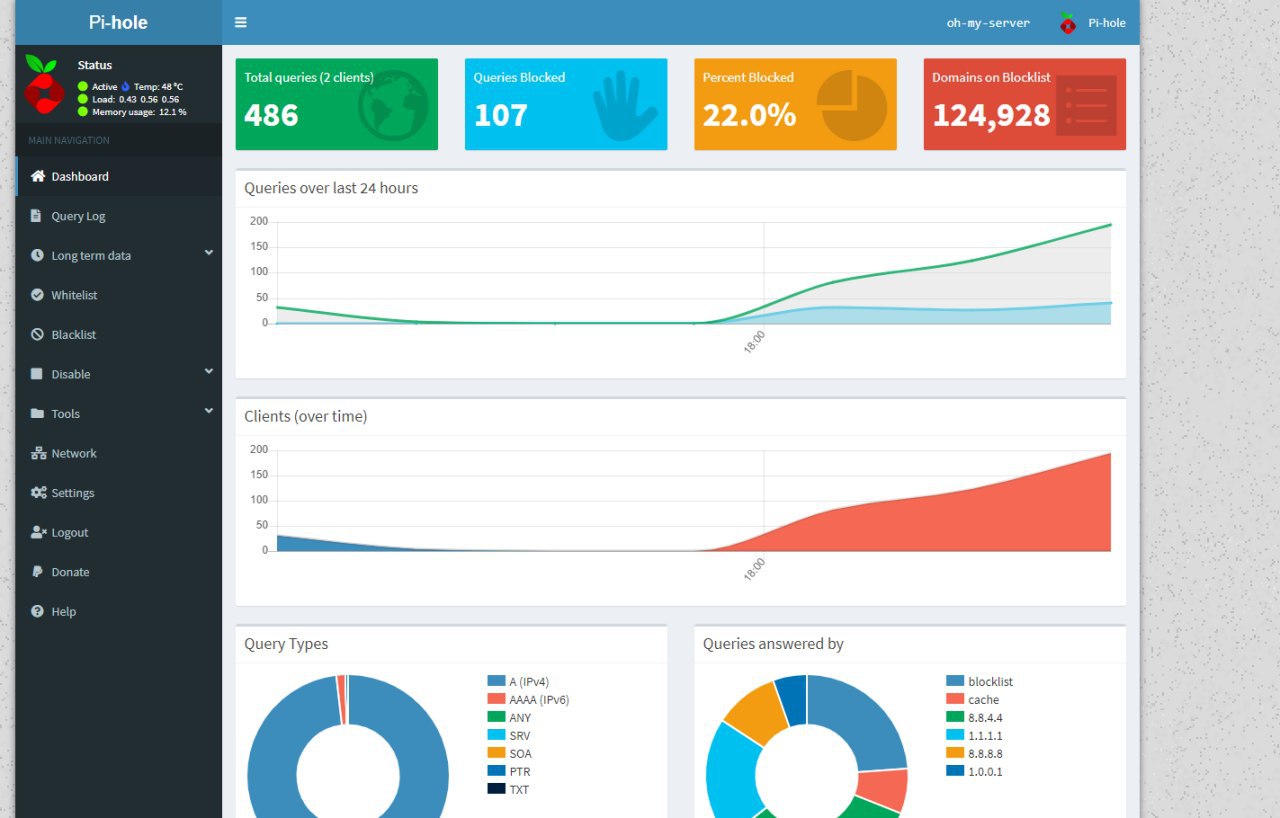Toggle AAAA (IPv6) legend swatch
This screenshot has height=818, width=1280.
496,700
